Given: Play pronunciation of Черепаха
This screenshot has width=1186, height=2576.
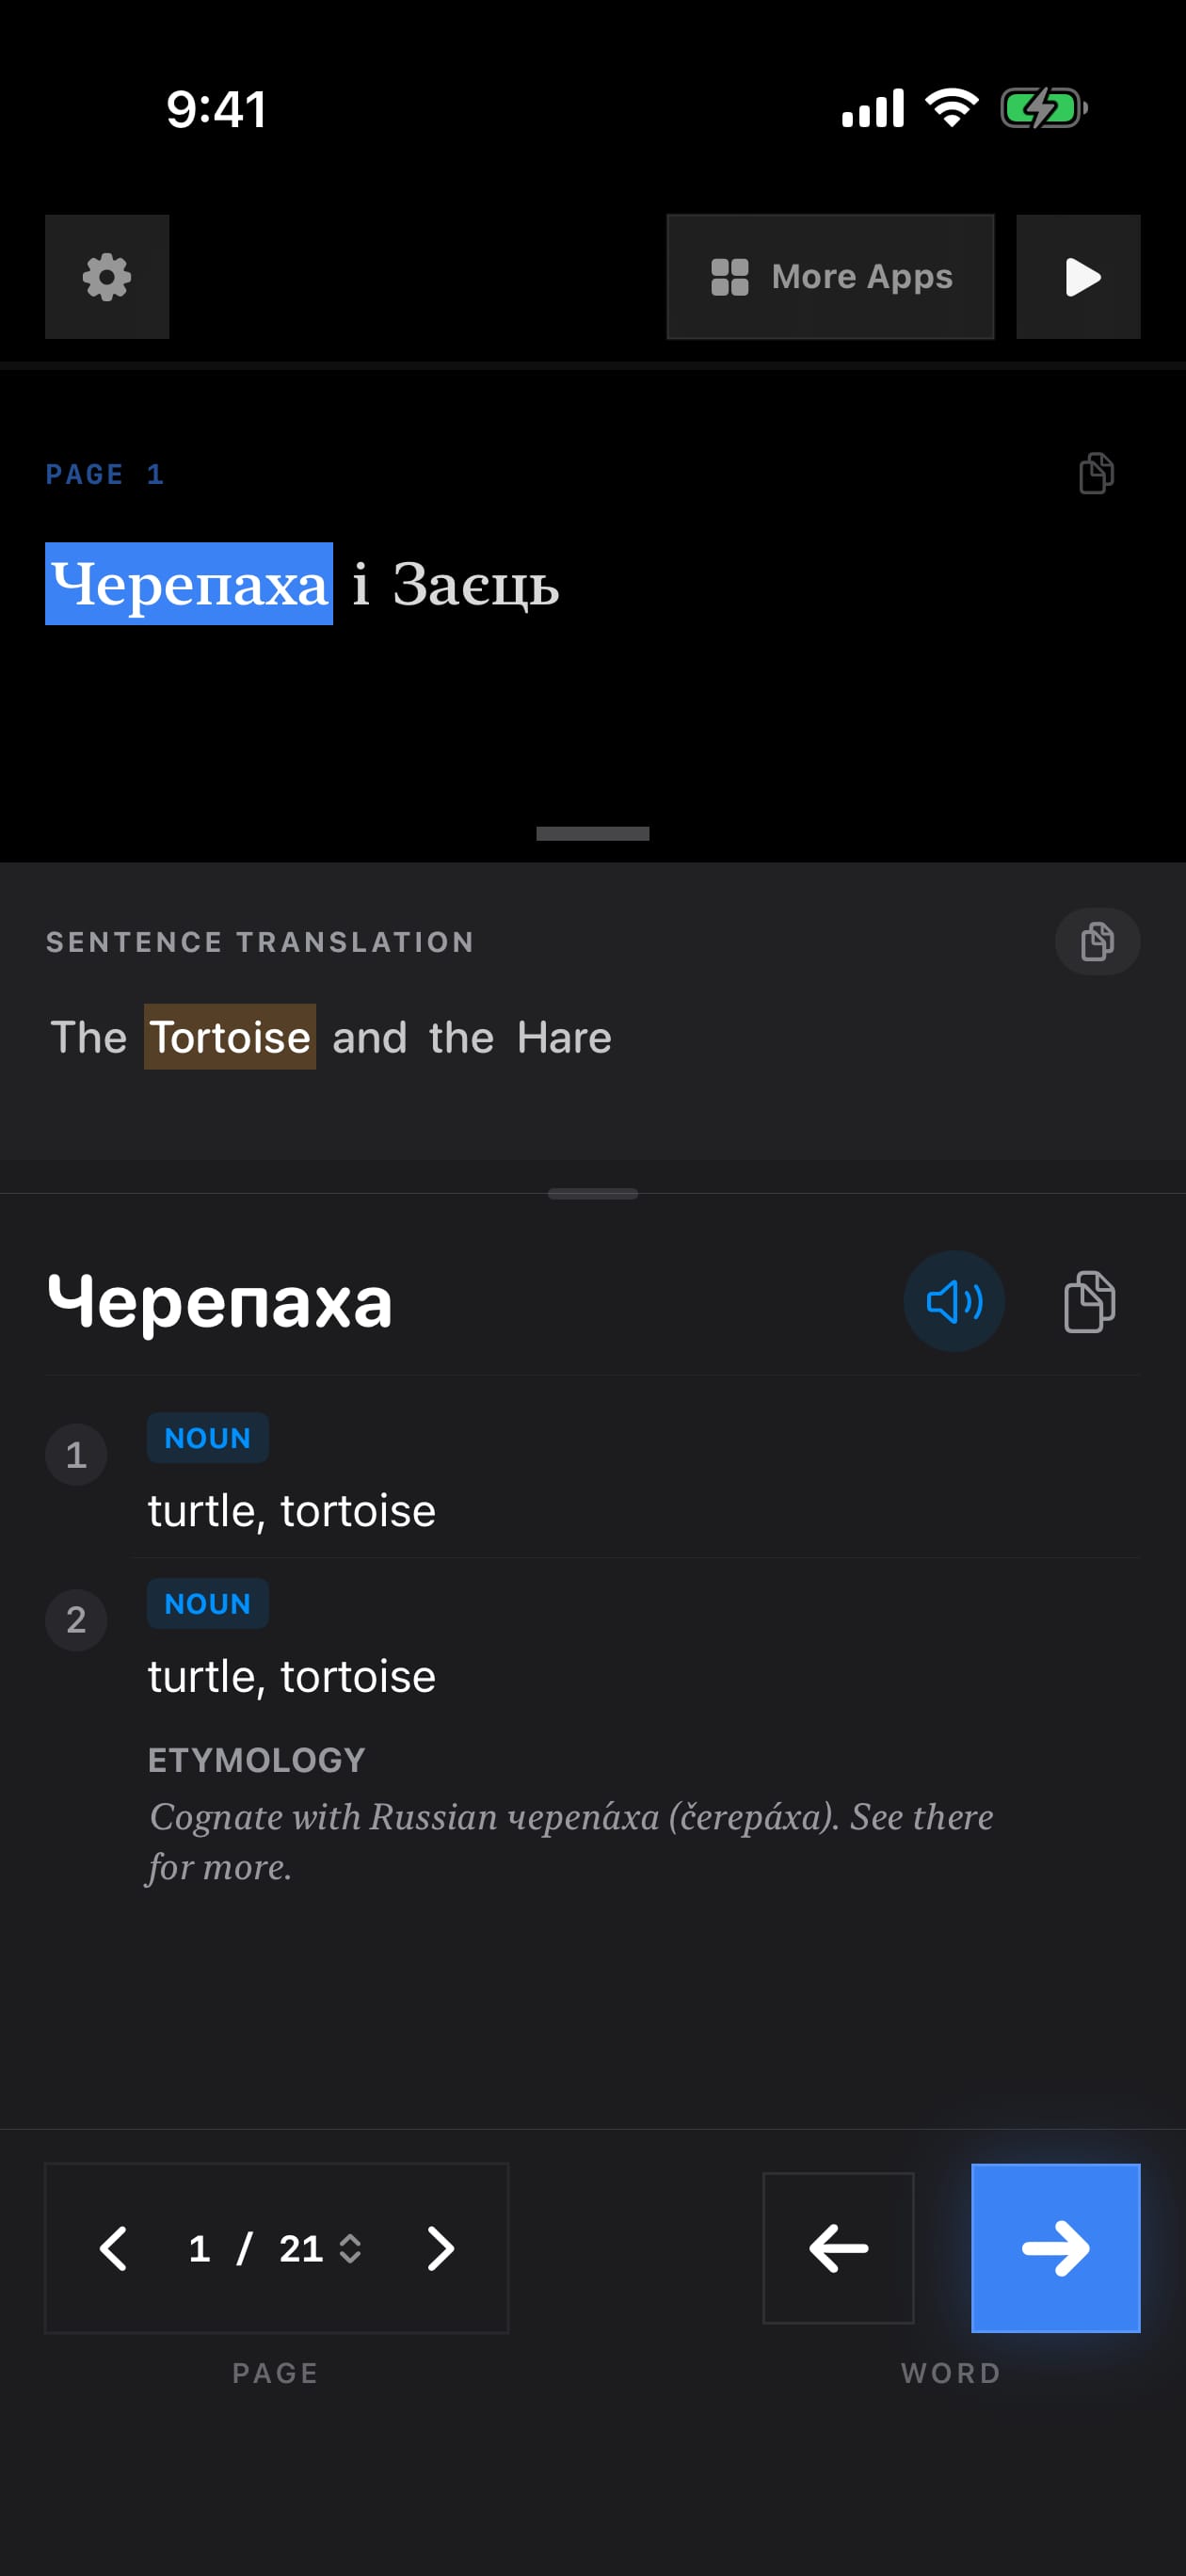Looking at the screenshot, I should 954,1301.
